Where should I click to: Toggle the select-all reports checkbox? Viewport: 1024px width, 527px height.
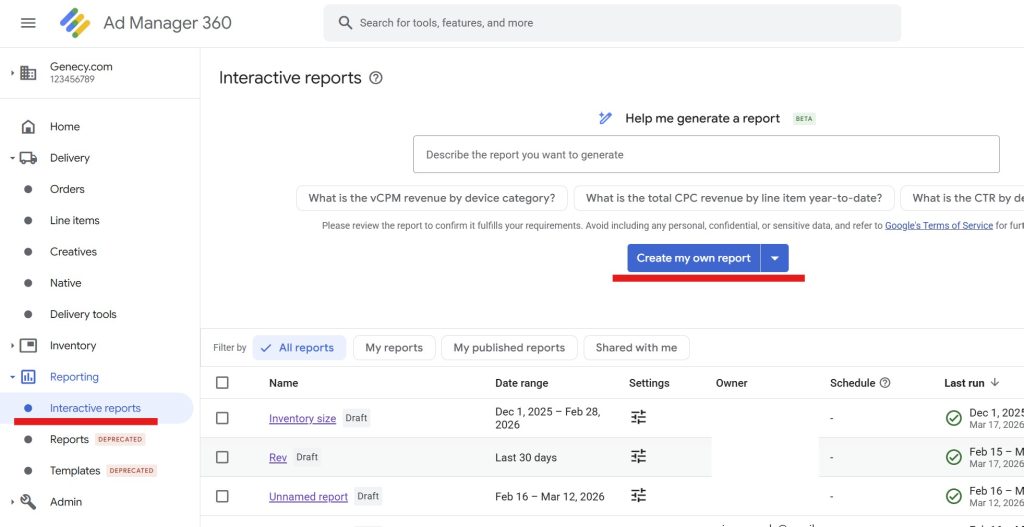(x=222, y=383)
